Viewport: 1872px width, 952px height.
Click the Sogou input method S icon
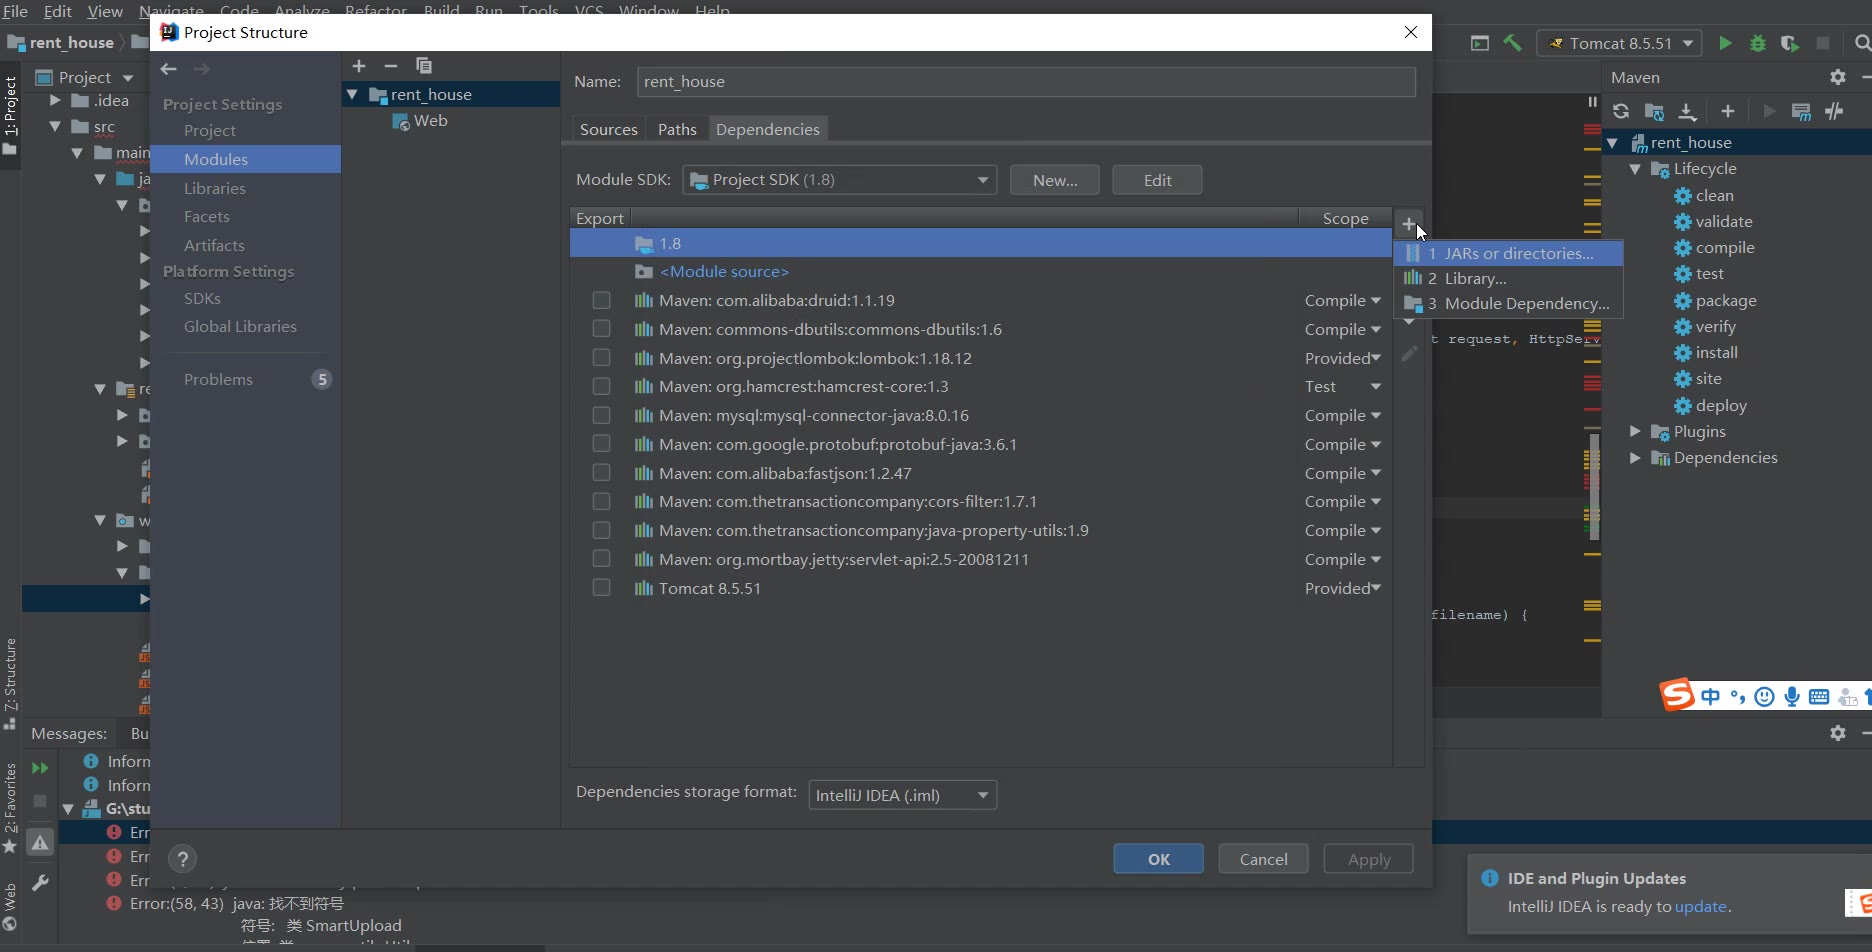pos(1677,694)
